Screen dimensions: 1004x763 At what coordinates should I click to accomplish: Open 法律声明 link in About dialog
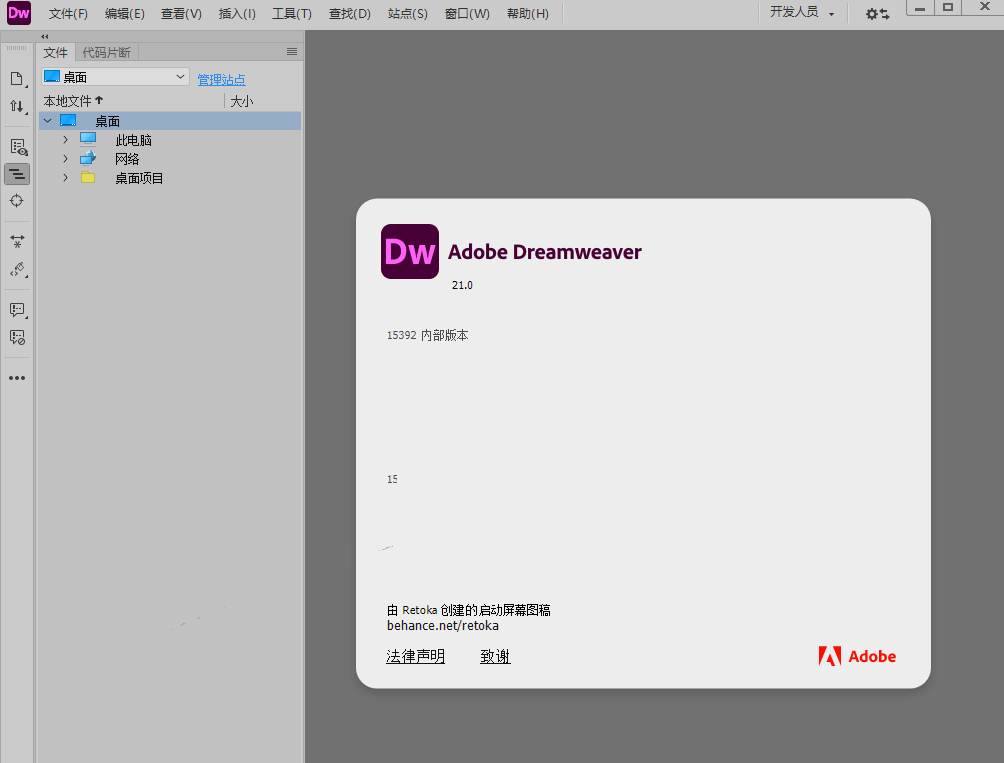416,656
